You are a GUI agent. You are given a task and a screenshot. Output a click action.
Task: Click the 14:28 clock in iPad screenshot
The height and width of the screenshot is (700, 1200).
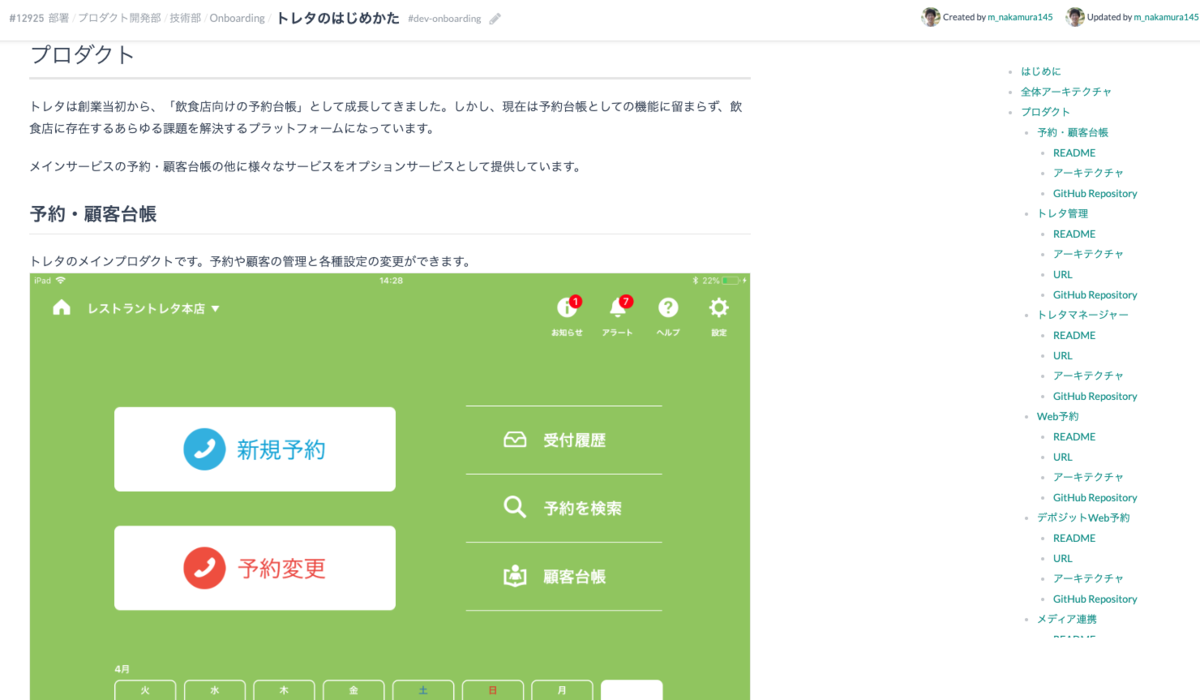(x=391, y=281)
